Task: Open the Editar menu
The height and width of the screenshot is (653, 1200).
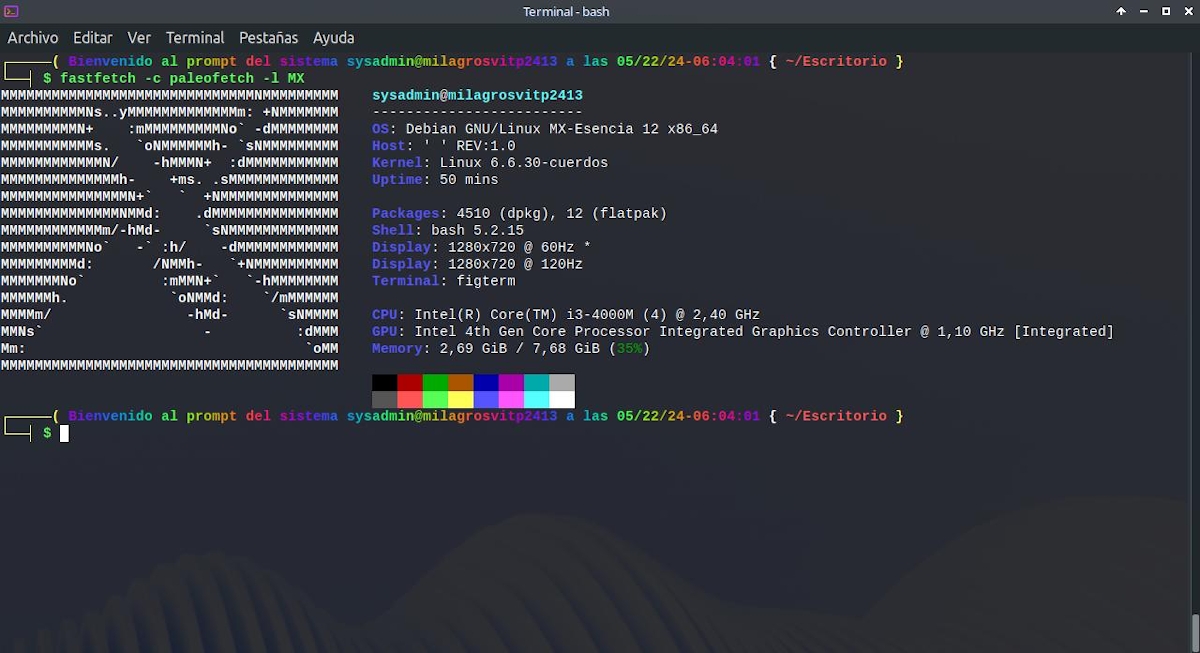Action: point(92,37)
